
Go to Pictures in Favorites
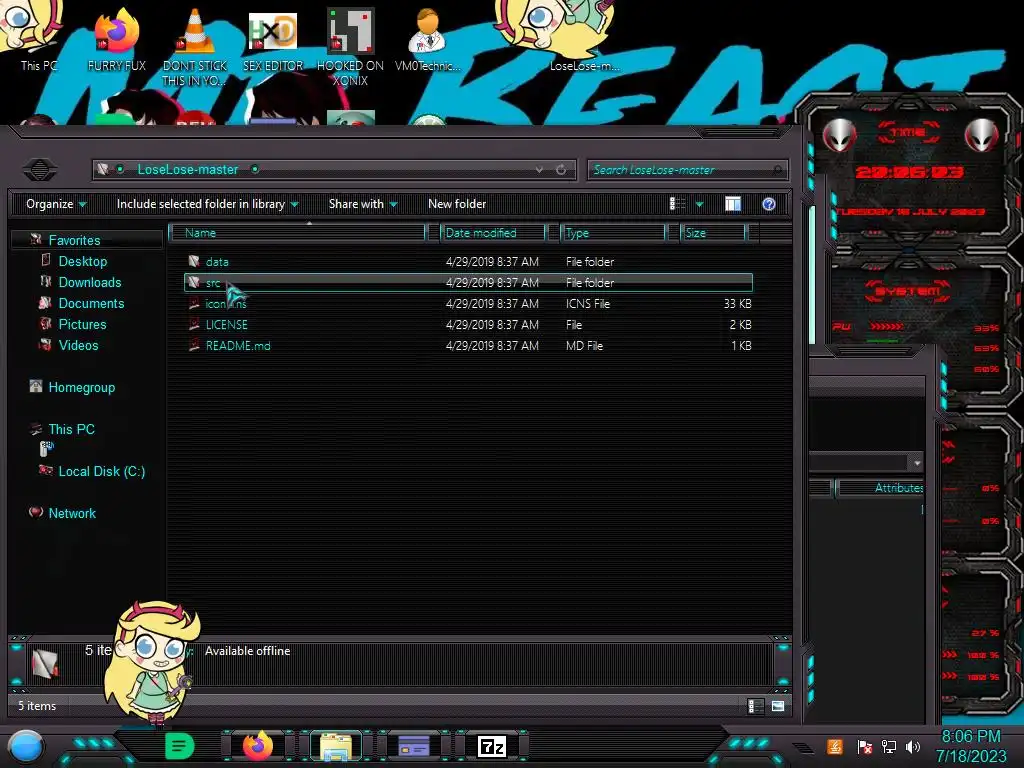click(x=82, y=324)
